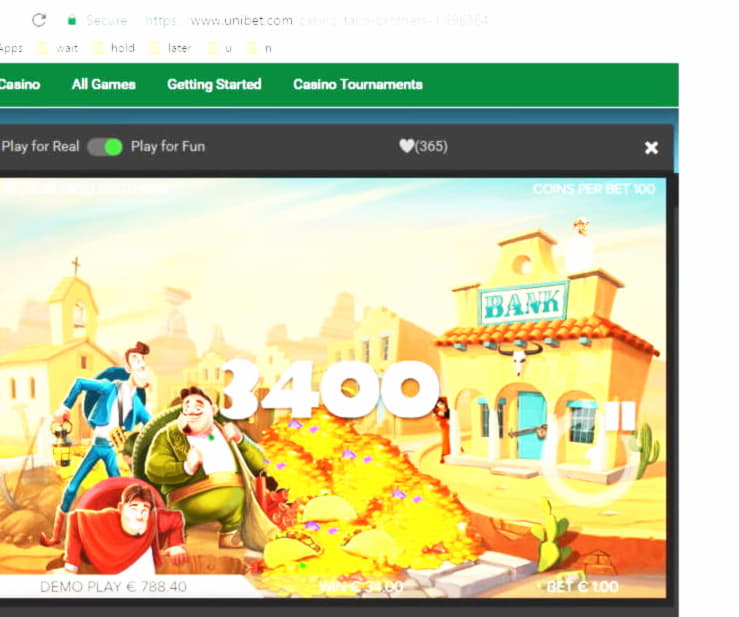Click the Coins Per Bet 100 text
Viewport: 739px width, 617px height.
click(594, 189)
